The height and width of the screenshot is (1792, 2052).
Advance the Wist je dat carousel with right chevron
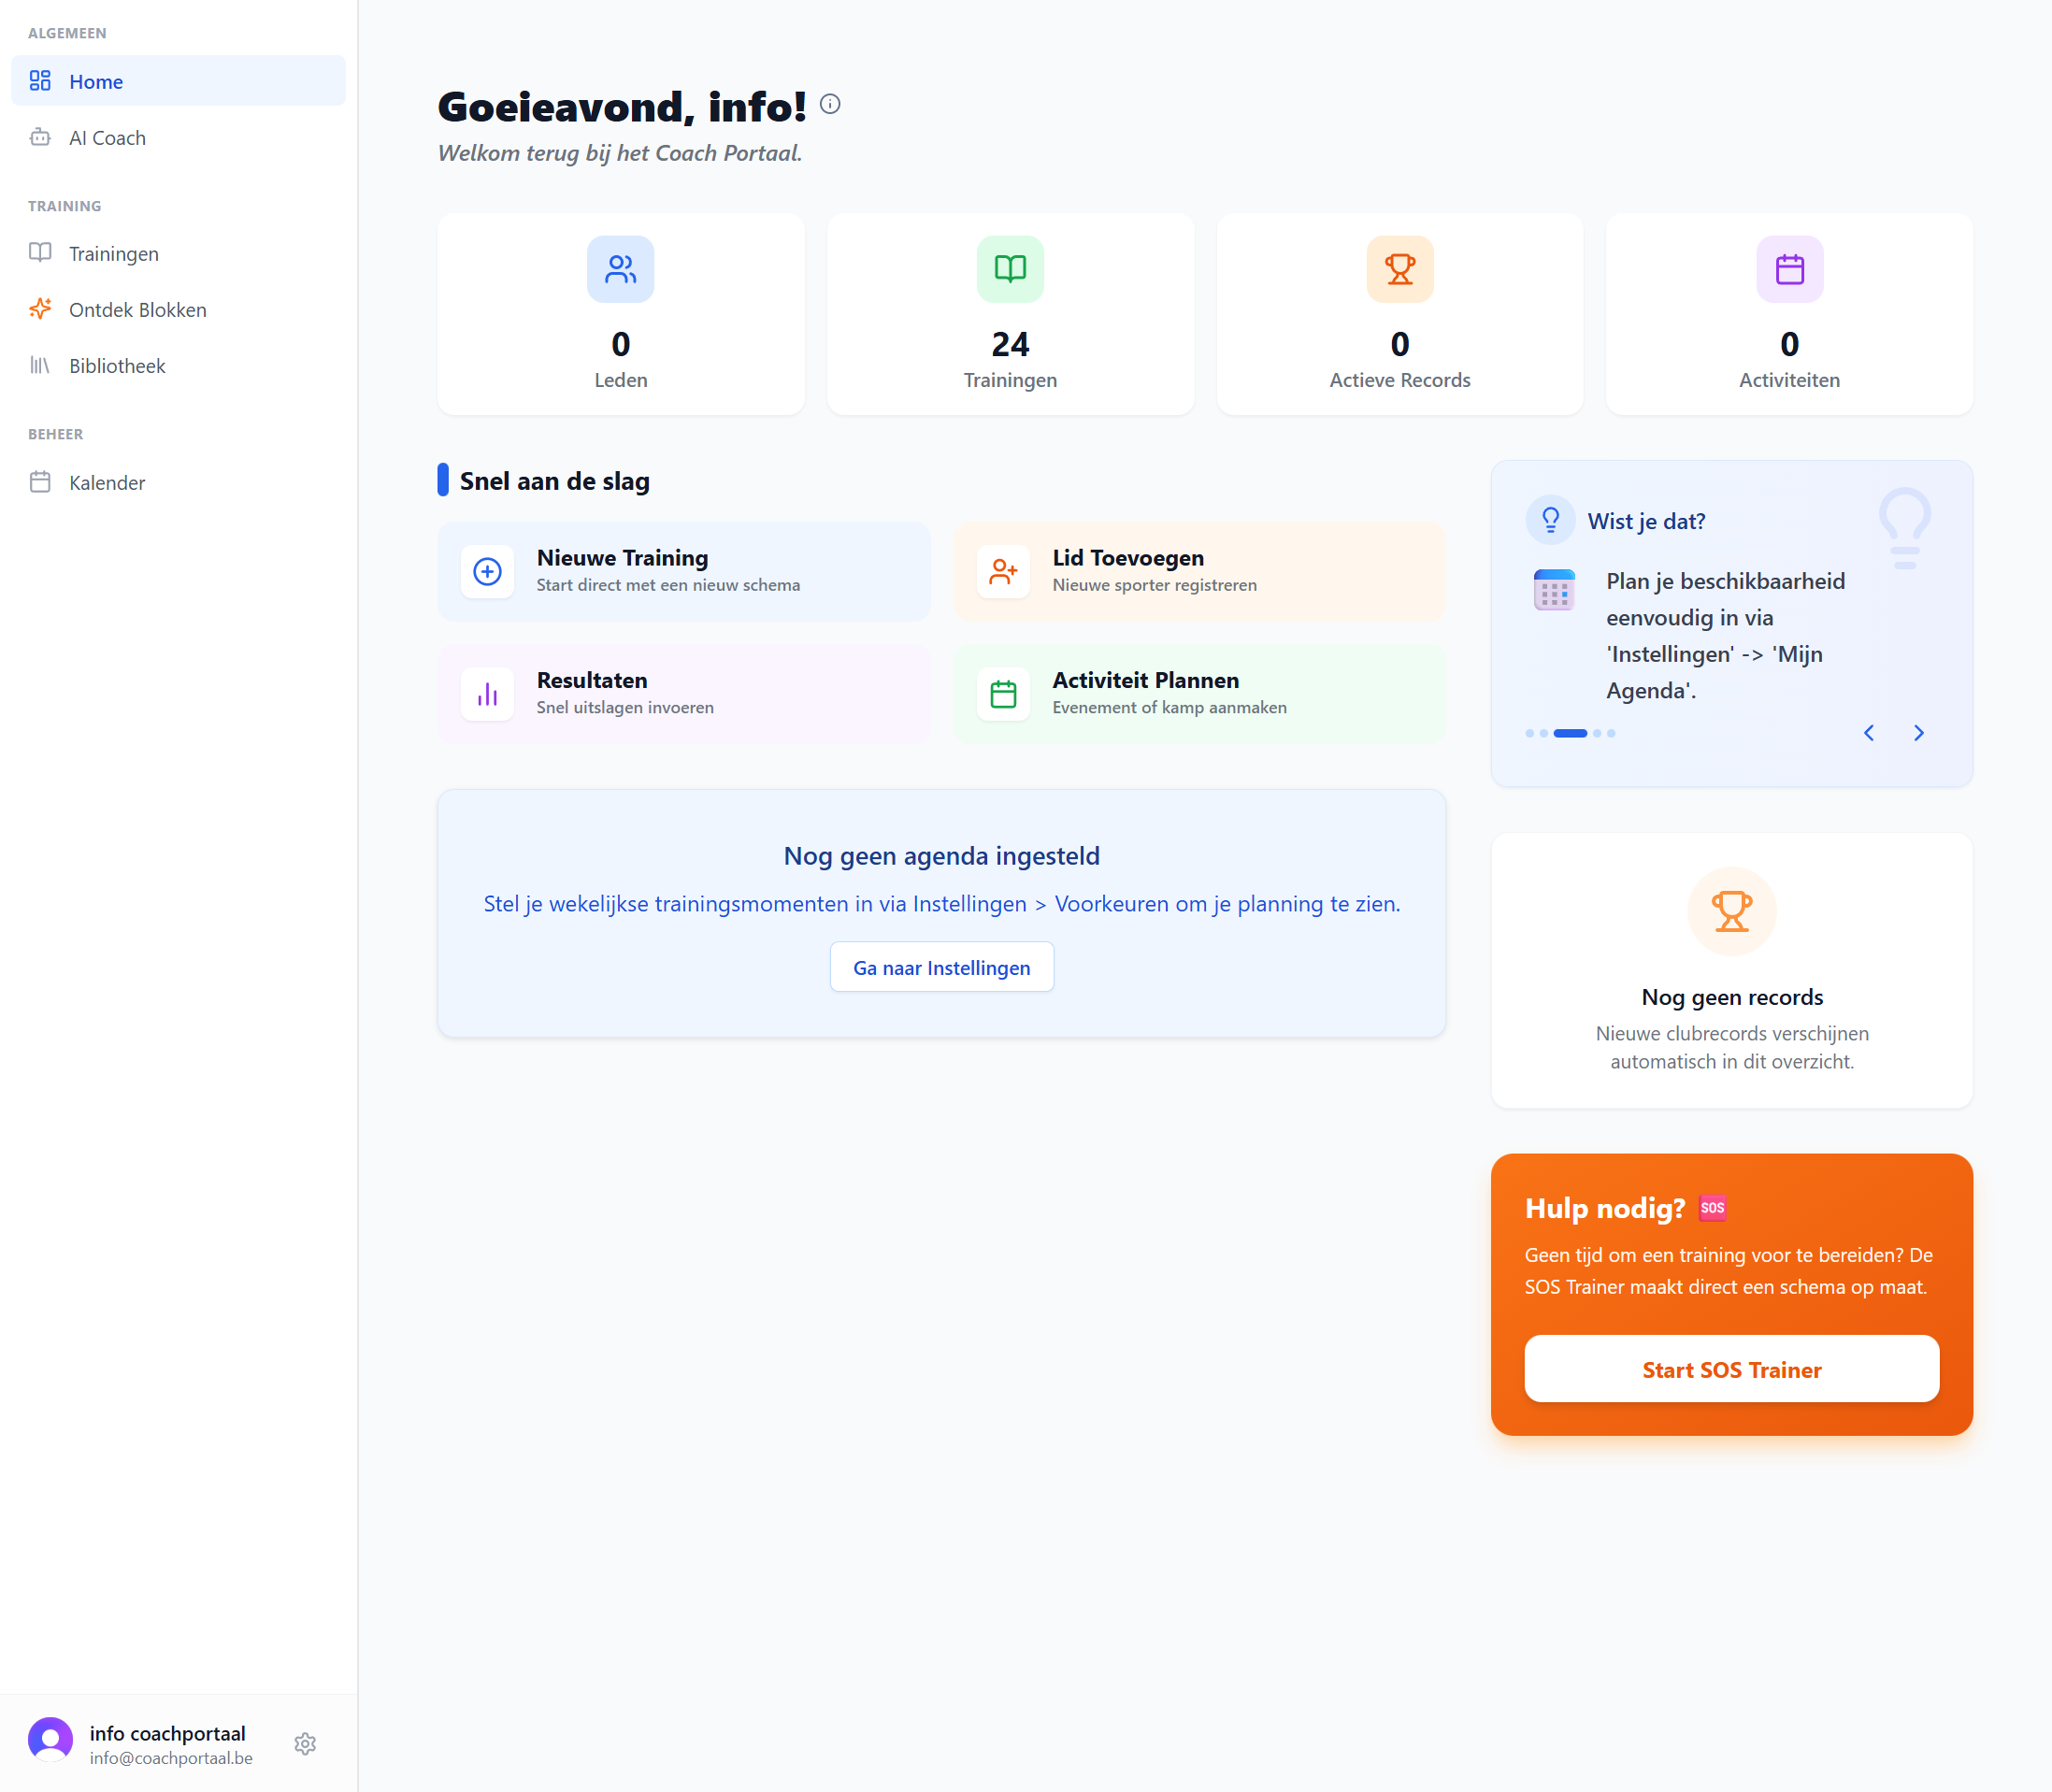[1919, 732]
